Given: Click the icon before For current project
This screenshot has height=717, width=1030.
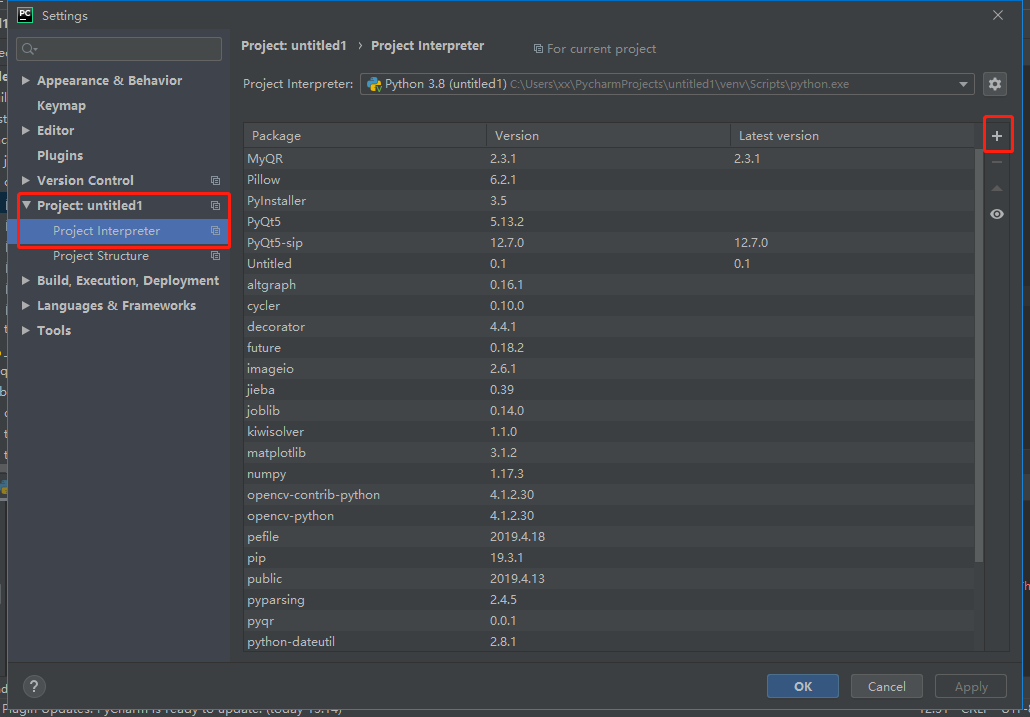Looking at the screenshot, I should 538,49.
